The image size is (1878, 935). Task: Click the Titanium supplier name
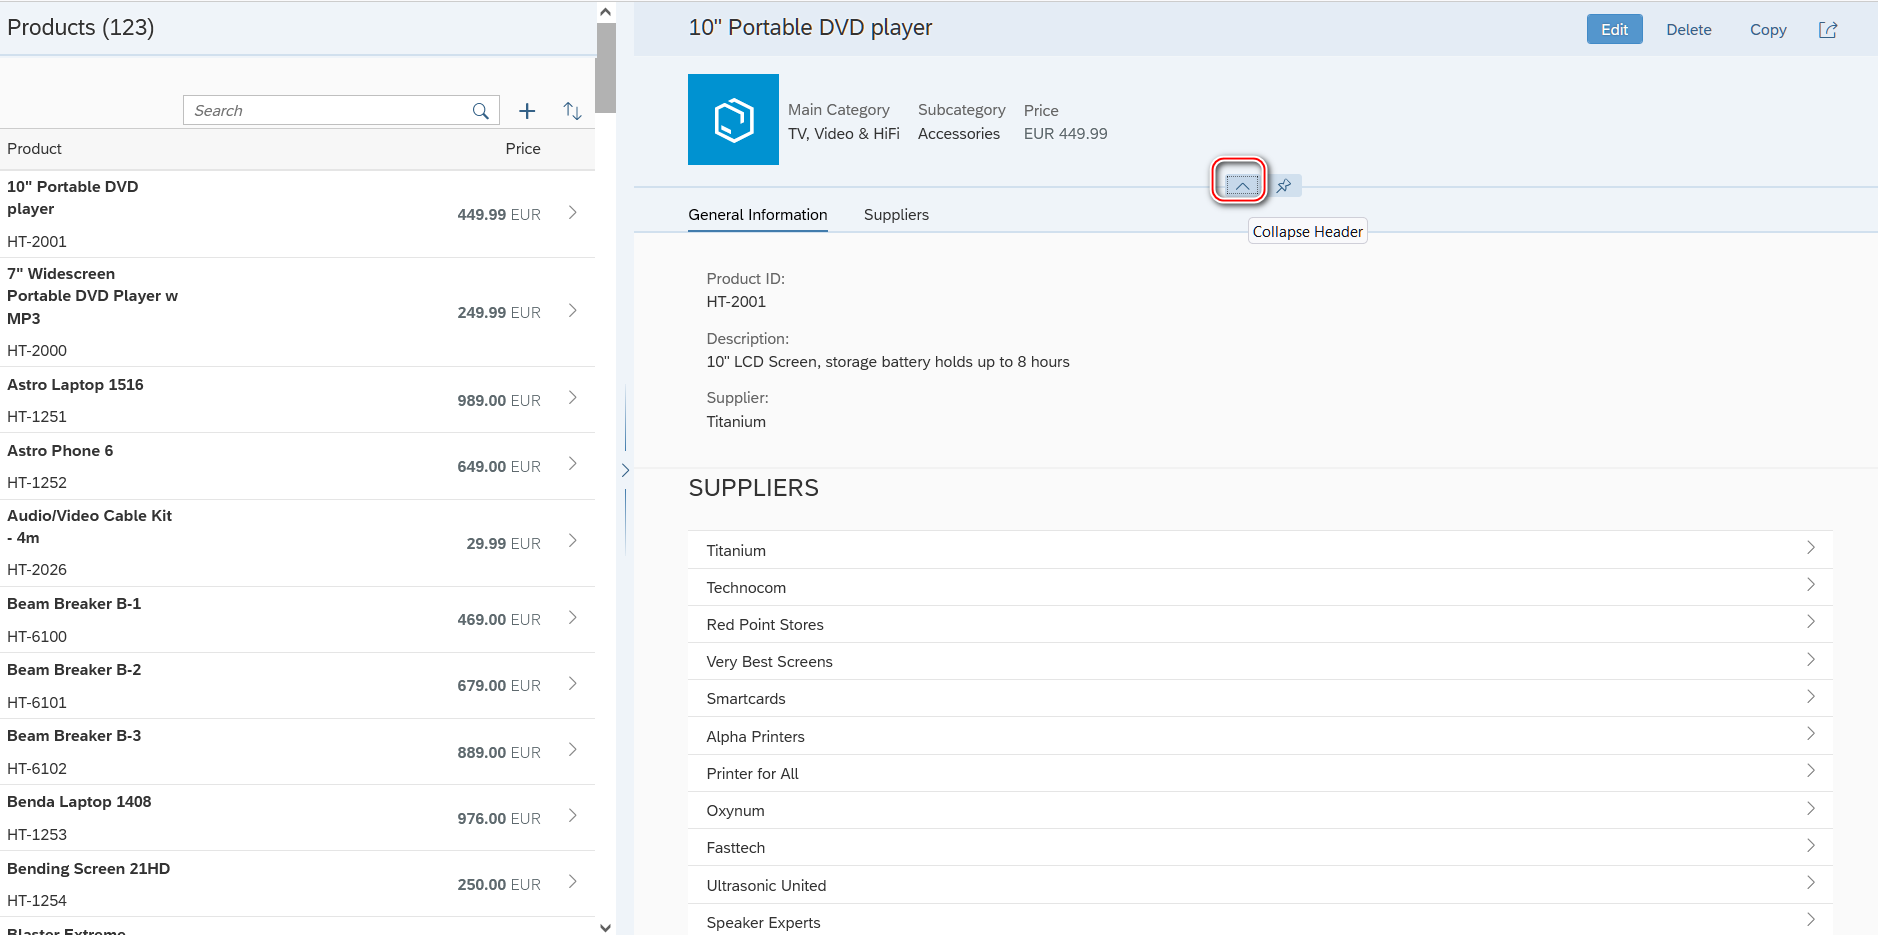(736, 551)
